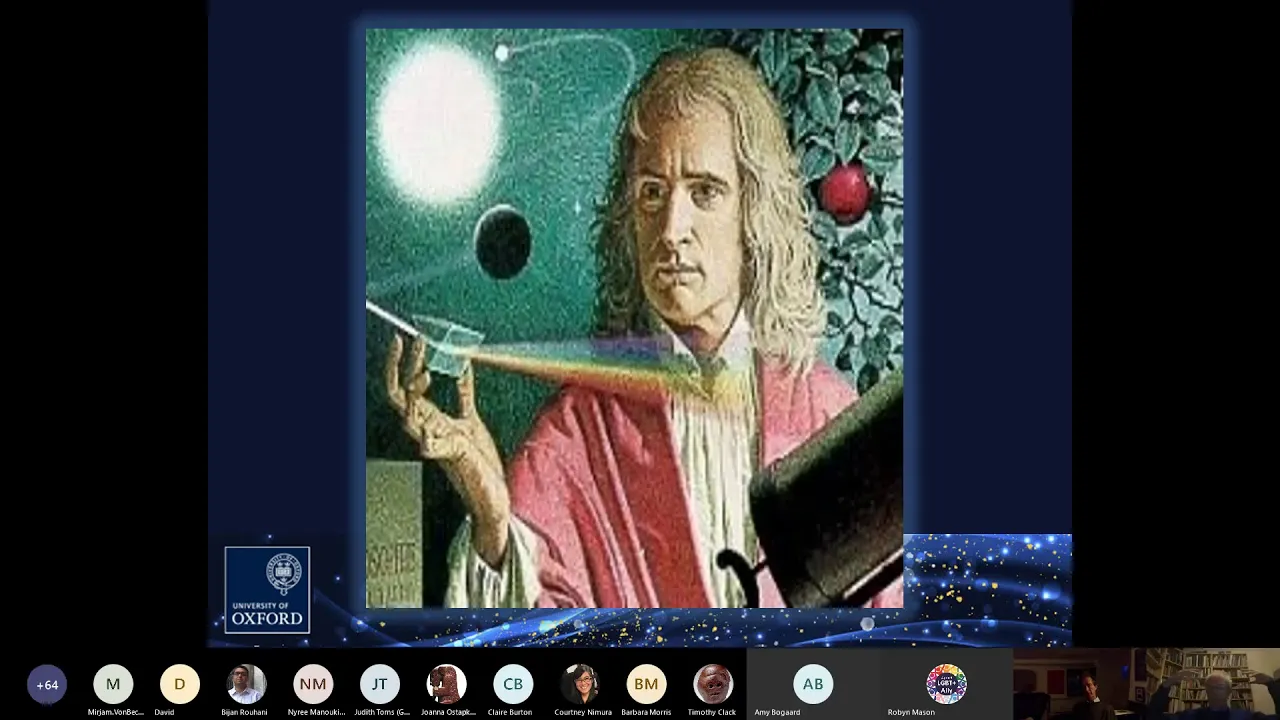Click Barbara Morris' BM avatar
The height and width of the screenshot is (720, 1280).
click(646, 685)
